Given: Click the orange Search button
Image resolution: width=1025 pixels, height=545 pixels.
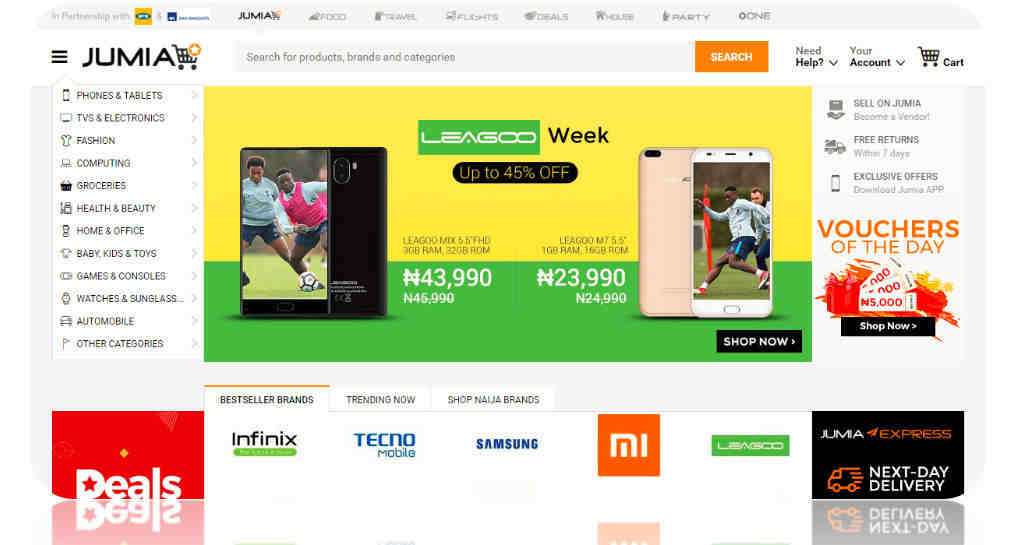Looking at the screenshot, I should (731, 57).
